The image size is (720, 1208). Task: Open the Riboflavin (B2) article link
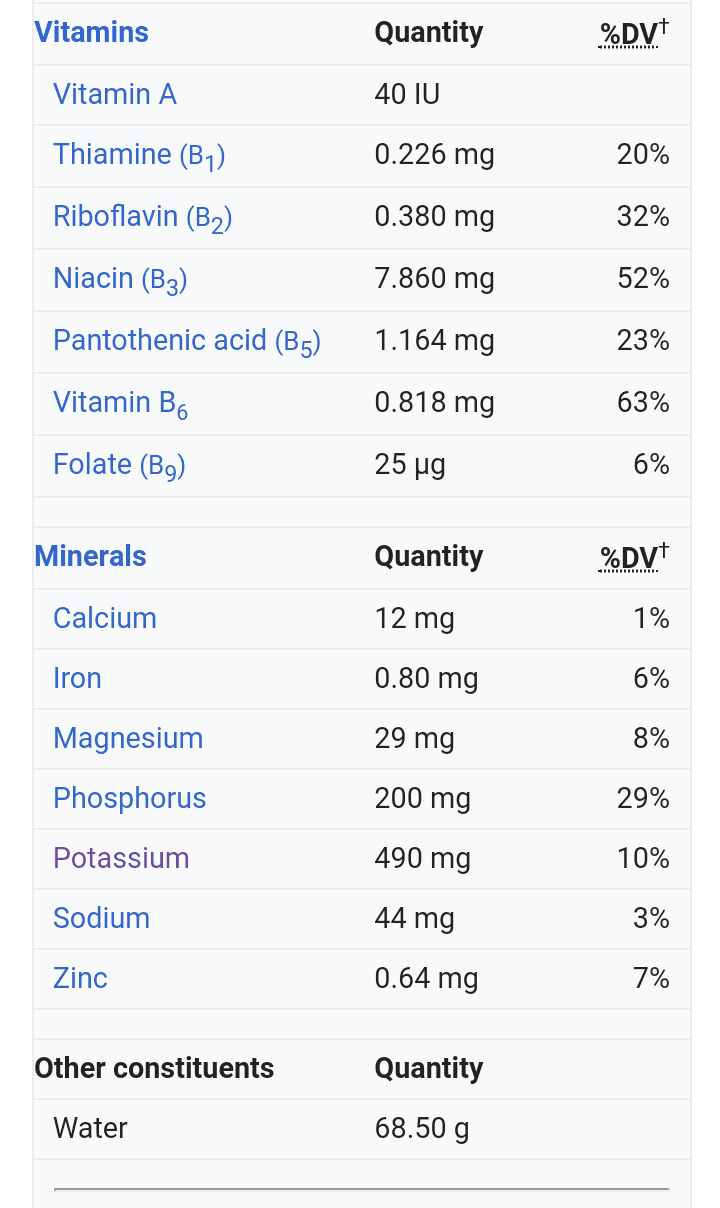[143, 217]
